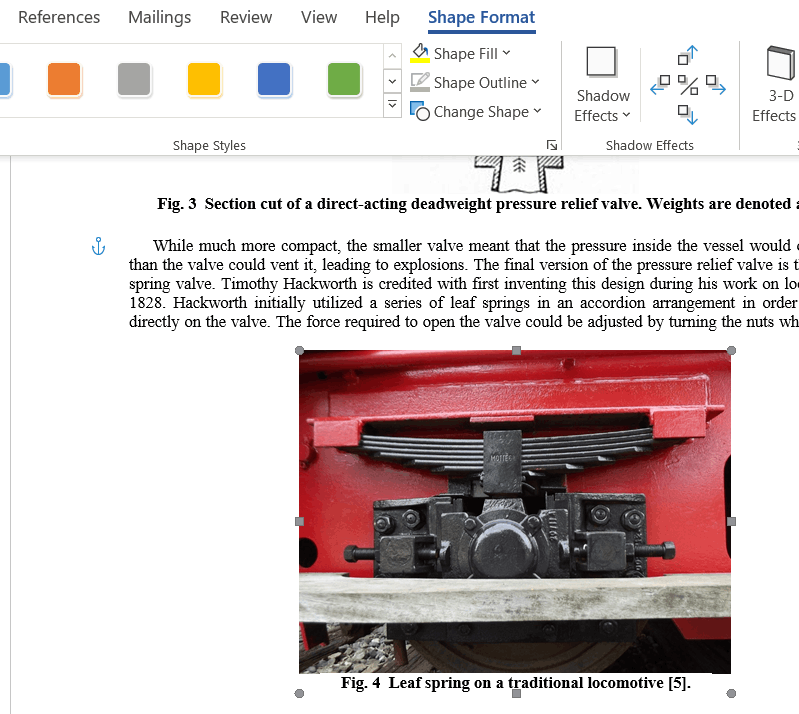
Task: Open the Help tab
Action: click(x=382, y=17)
